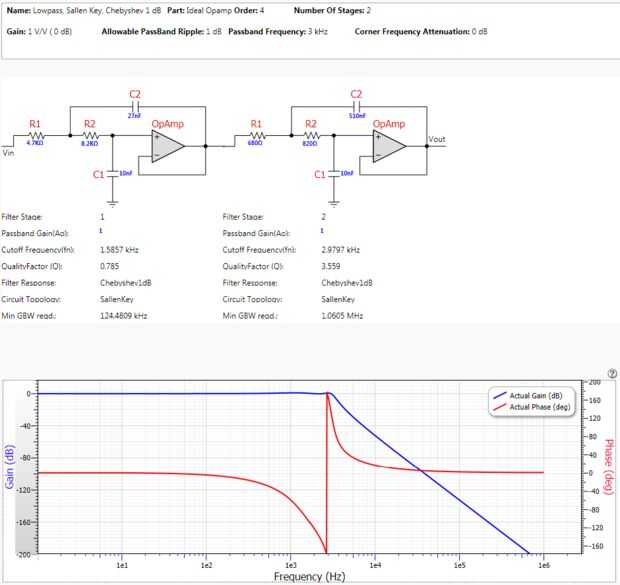Click the 27nF C2 capacitor symbol

(x=135, y=106)
